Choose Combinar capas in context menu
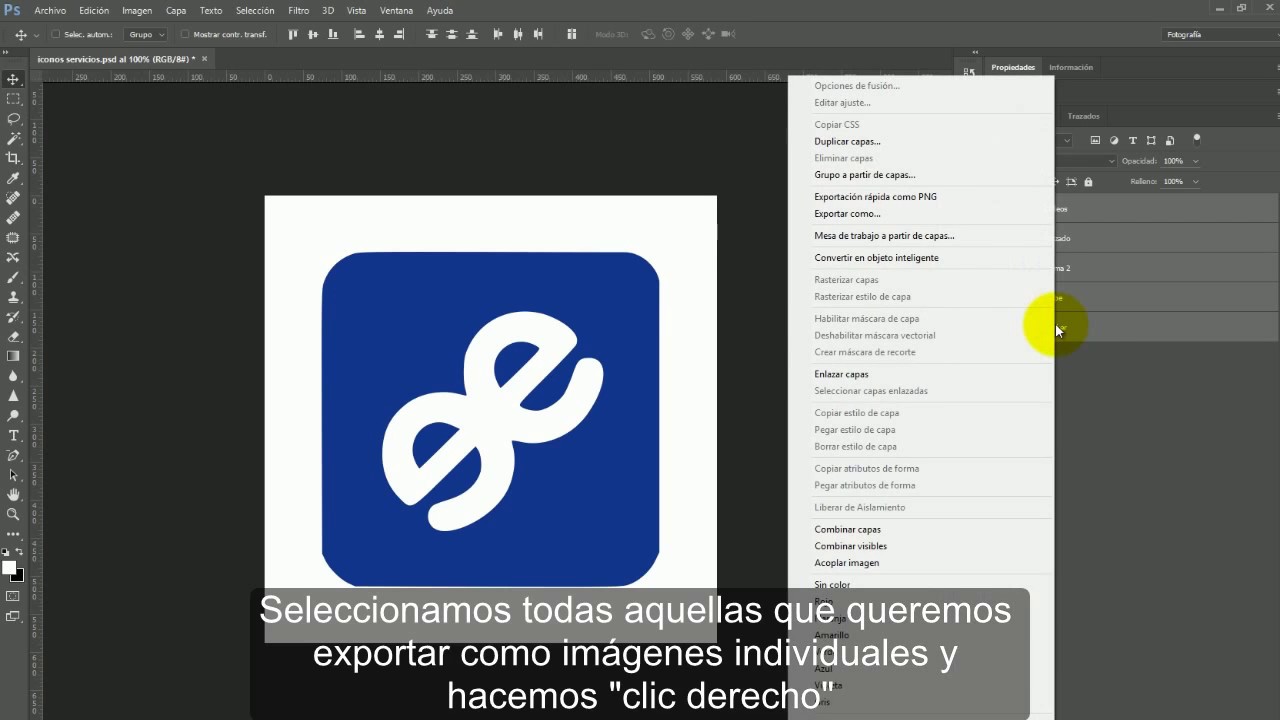 pos(847,530)
